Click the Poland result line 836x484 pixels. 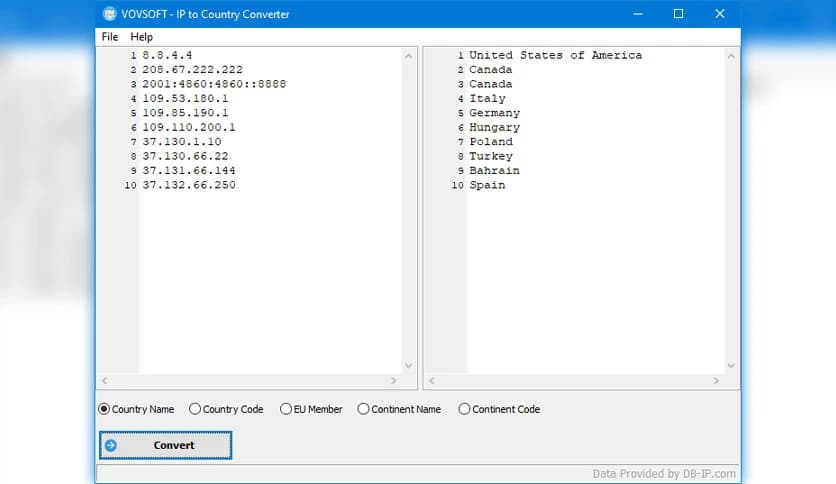pos(491,142)
